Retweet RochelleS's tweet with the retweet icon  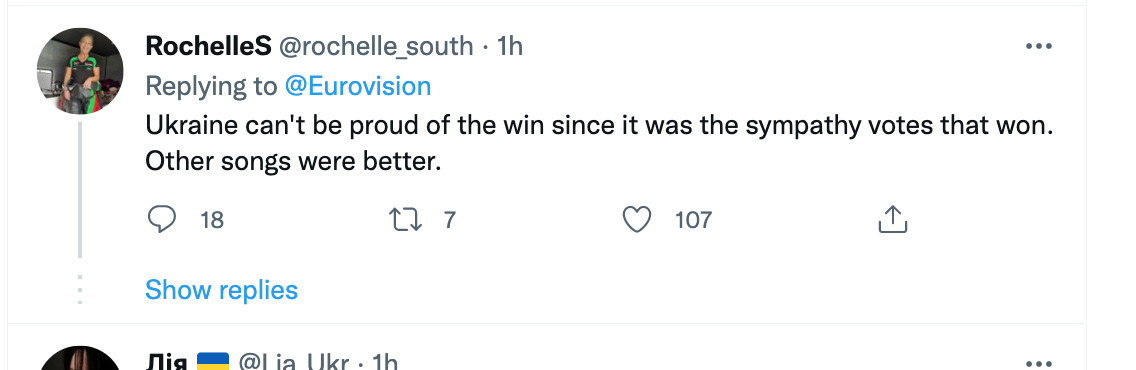click(406, 219)
